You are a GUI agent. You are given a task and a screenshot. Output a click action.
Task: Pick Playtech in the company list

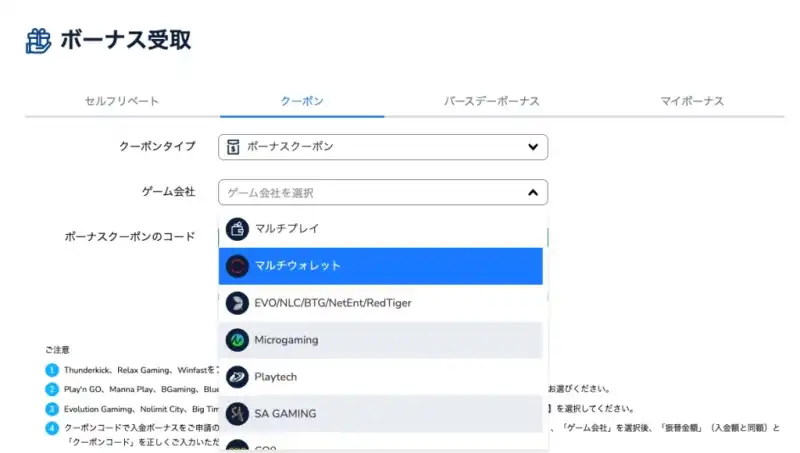pos(381,377)
